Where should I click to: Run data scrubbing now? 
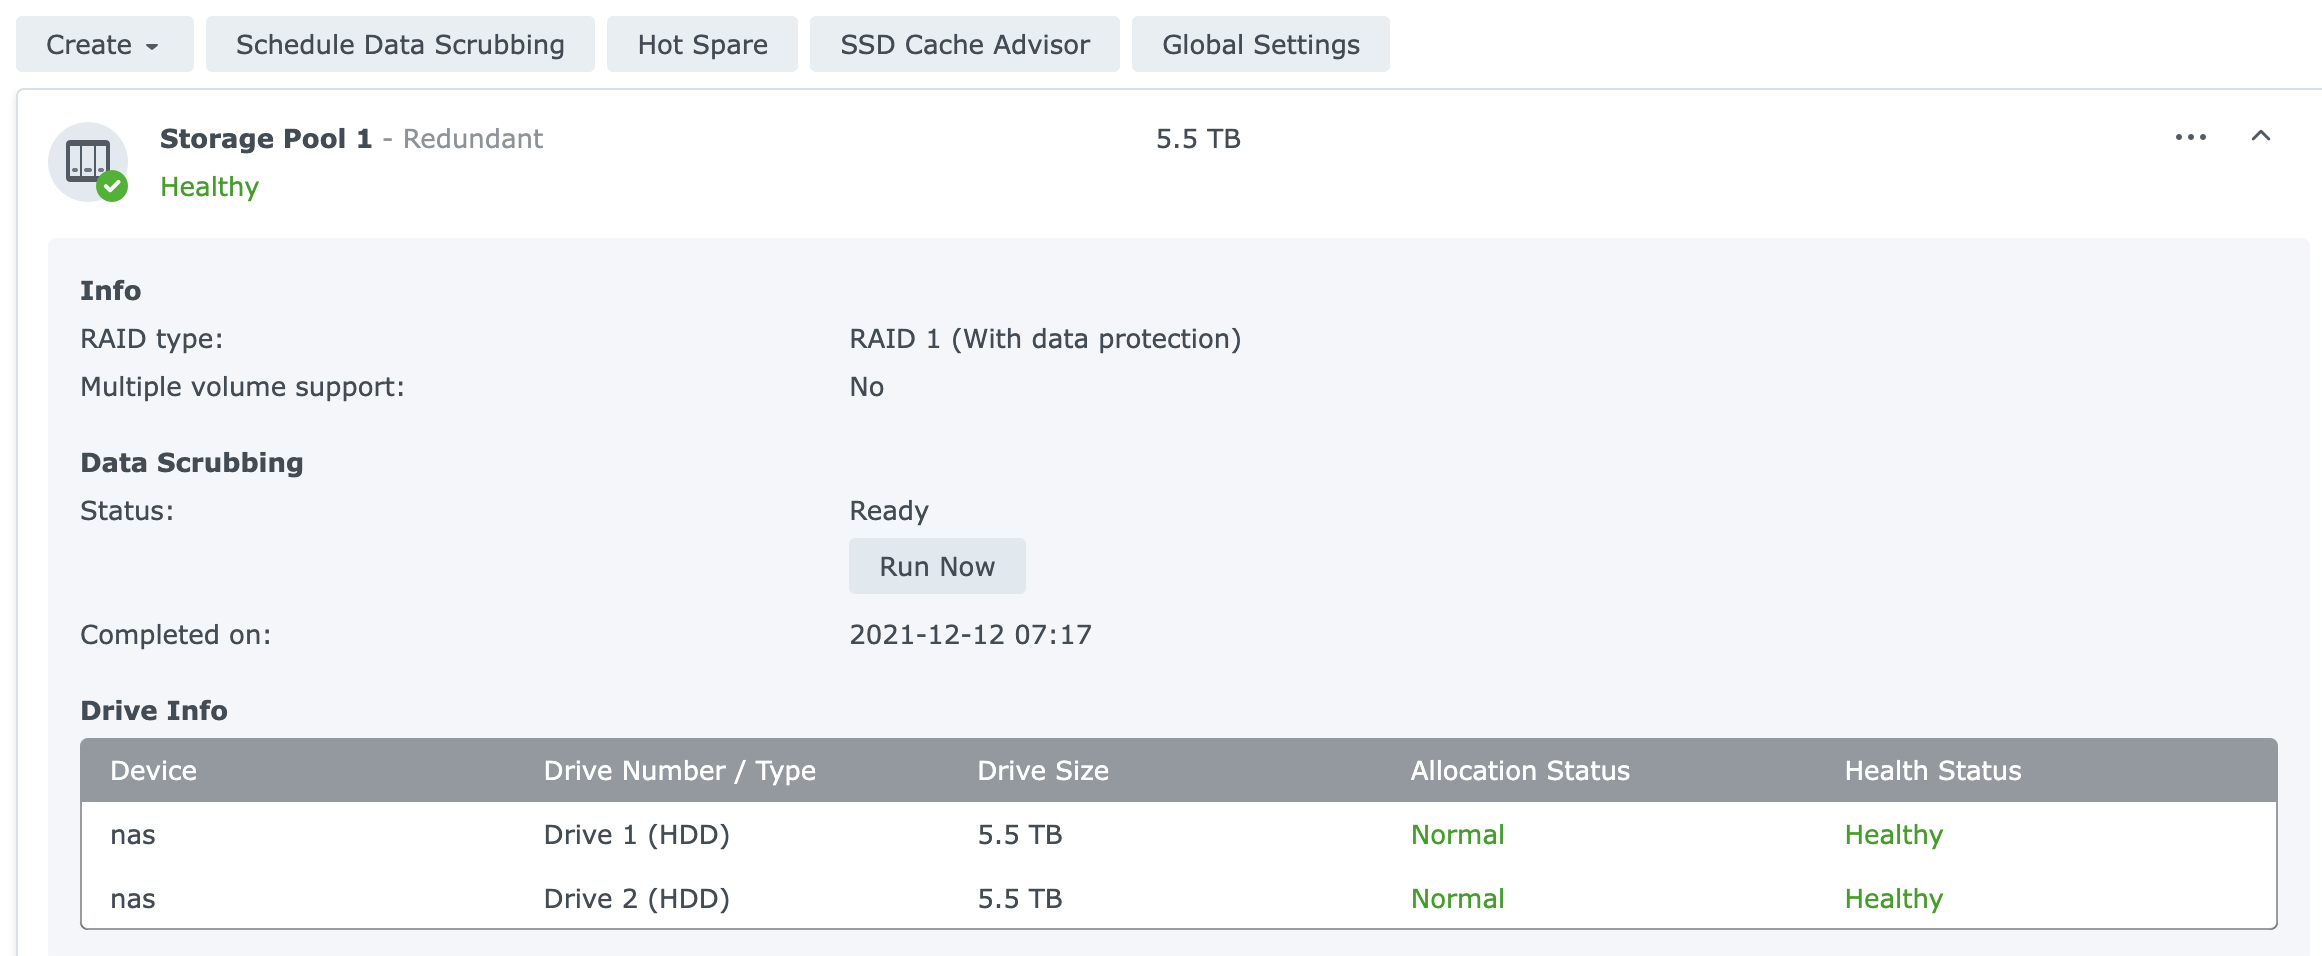click(936, 567)
